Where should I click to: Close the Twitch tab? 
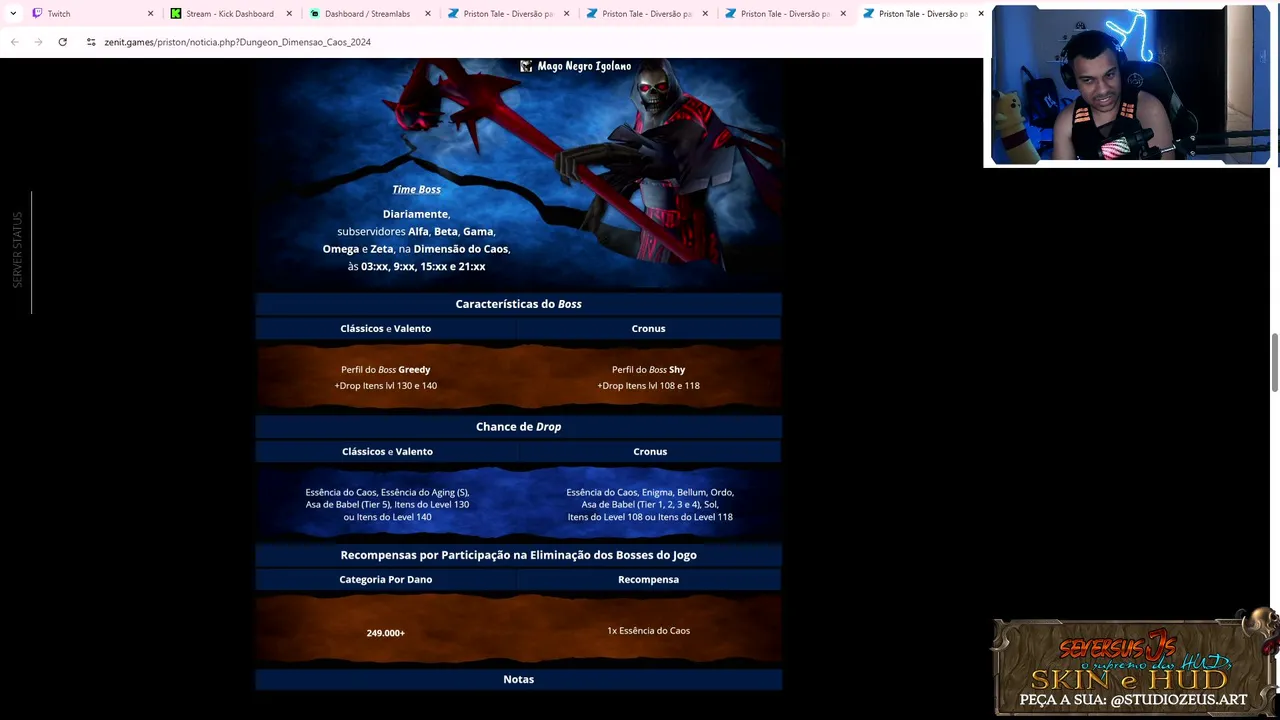(x=151, y=14)
